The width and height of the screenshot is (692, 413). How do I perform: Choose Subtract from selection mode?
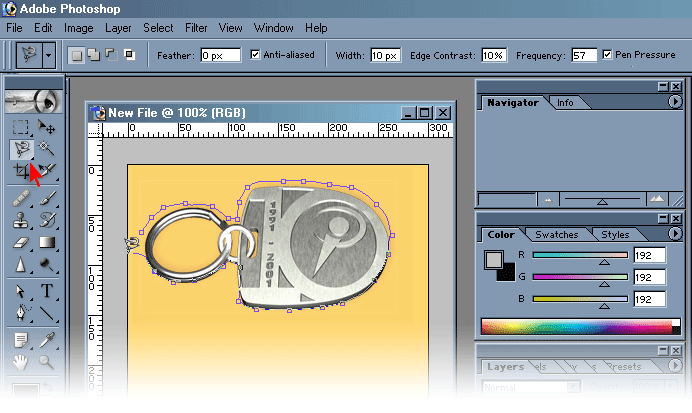111,55
